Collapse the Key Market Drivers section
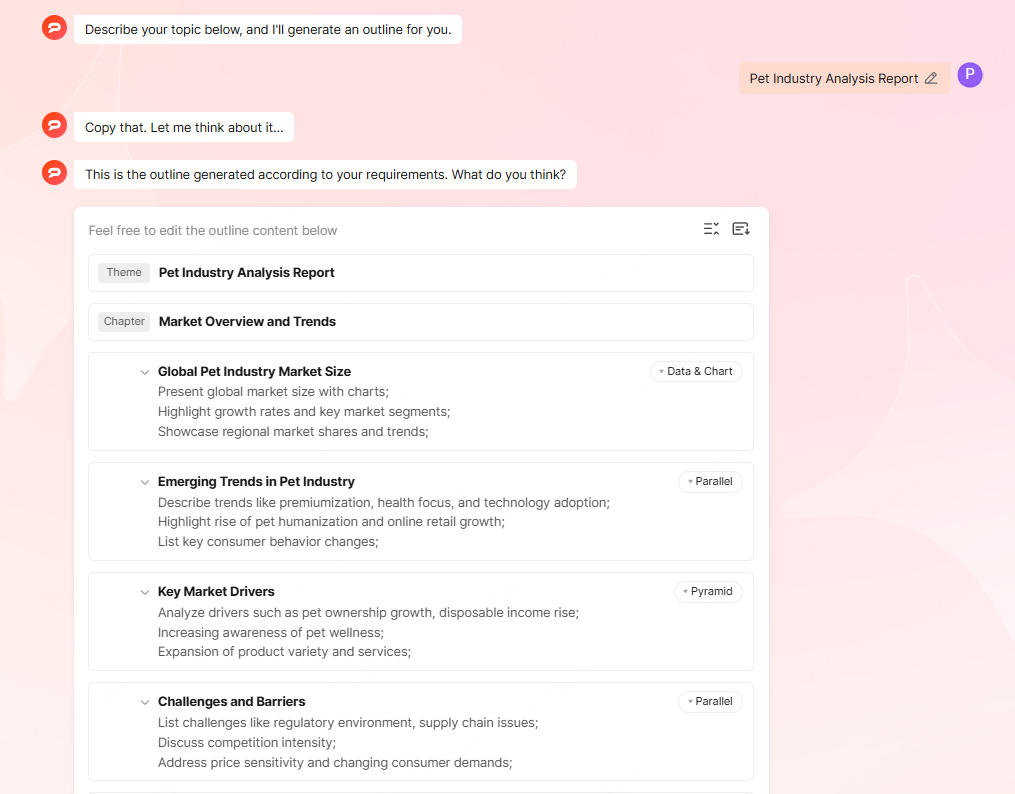 (x=145, y=592)
